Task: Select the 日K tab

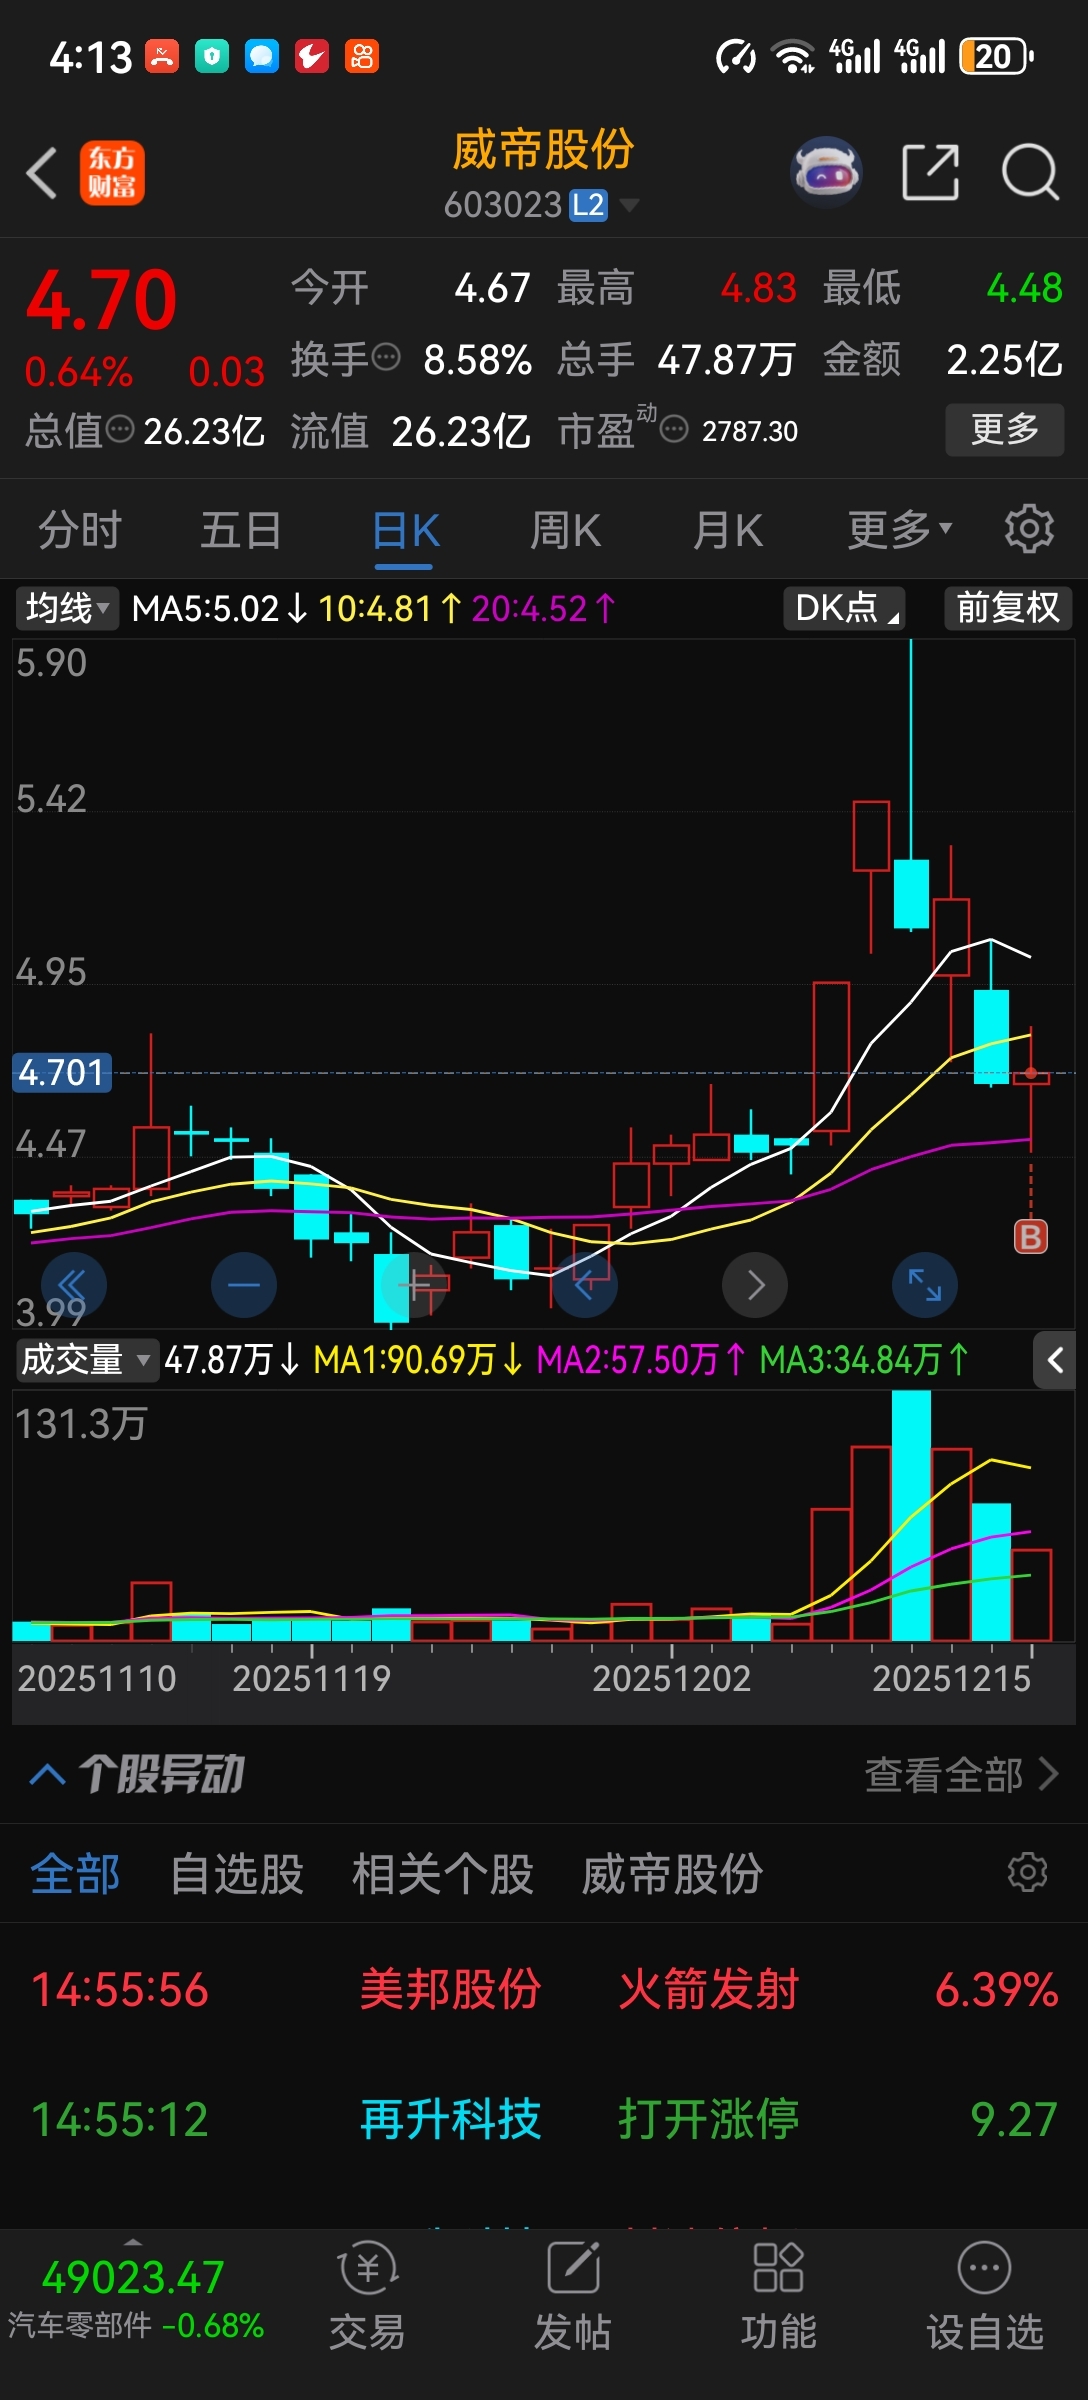Action: pyautogui.click(x=405, y=531)
